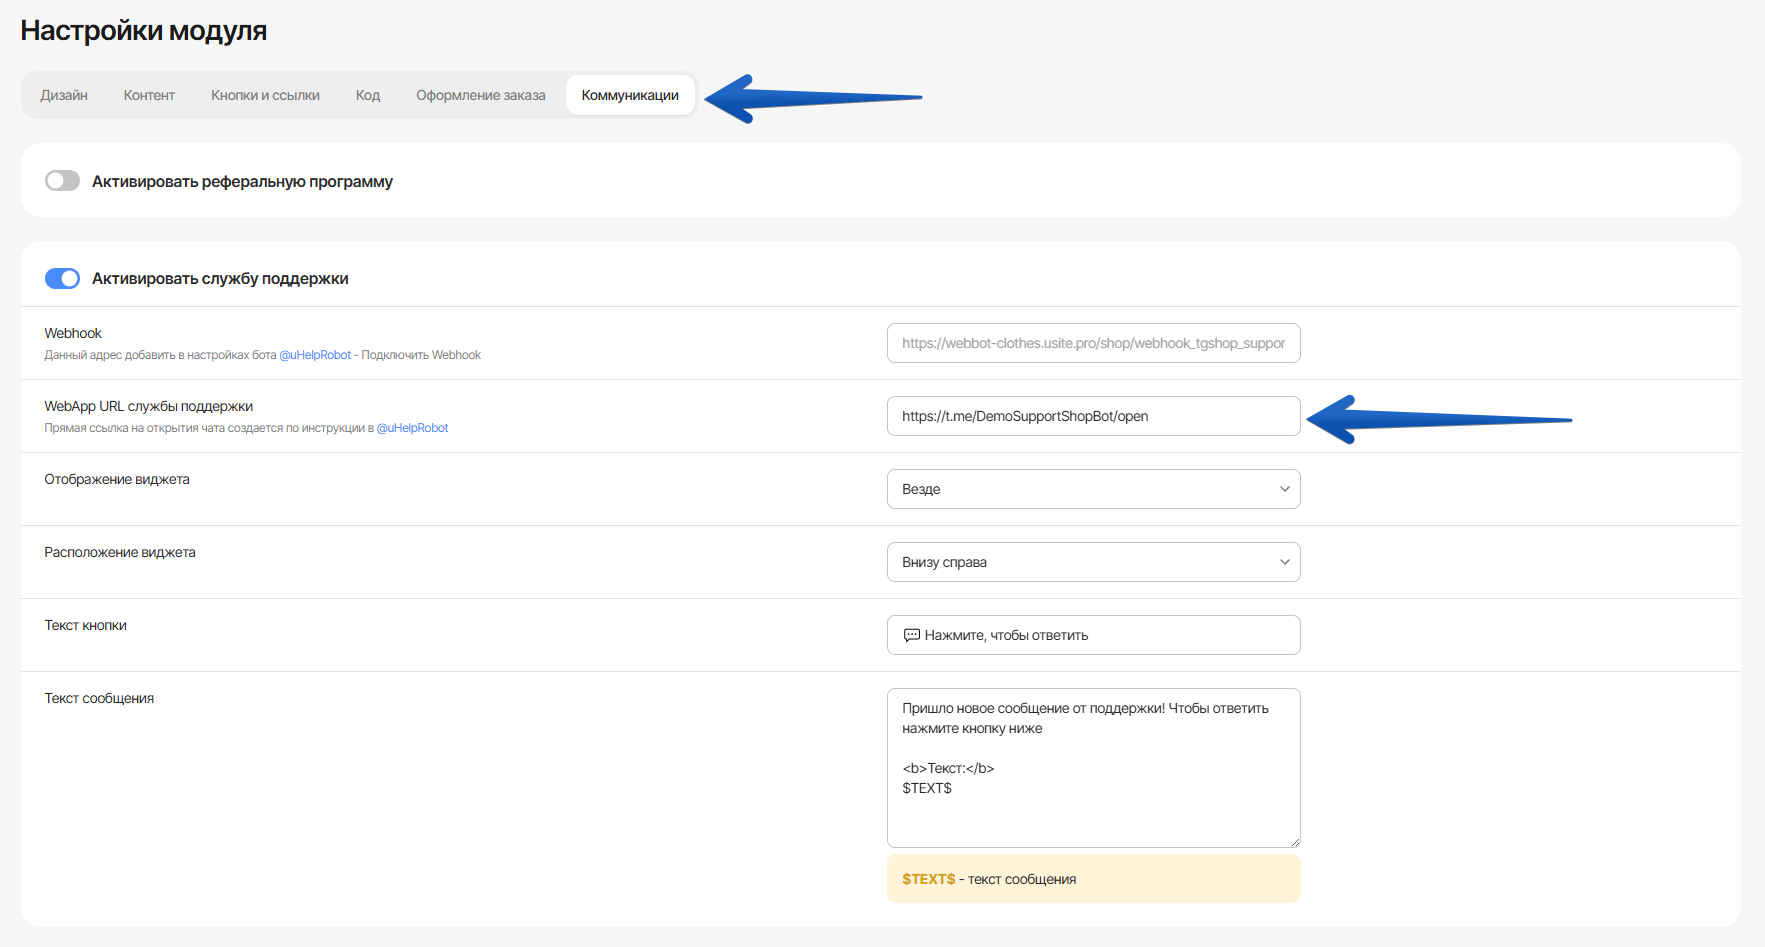Screen dimensions: 1765x947
Task: Click the orange $TEXT$ variable hint
Action: click(x=928, y=879)
